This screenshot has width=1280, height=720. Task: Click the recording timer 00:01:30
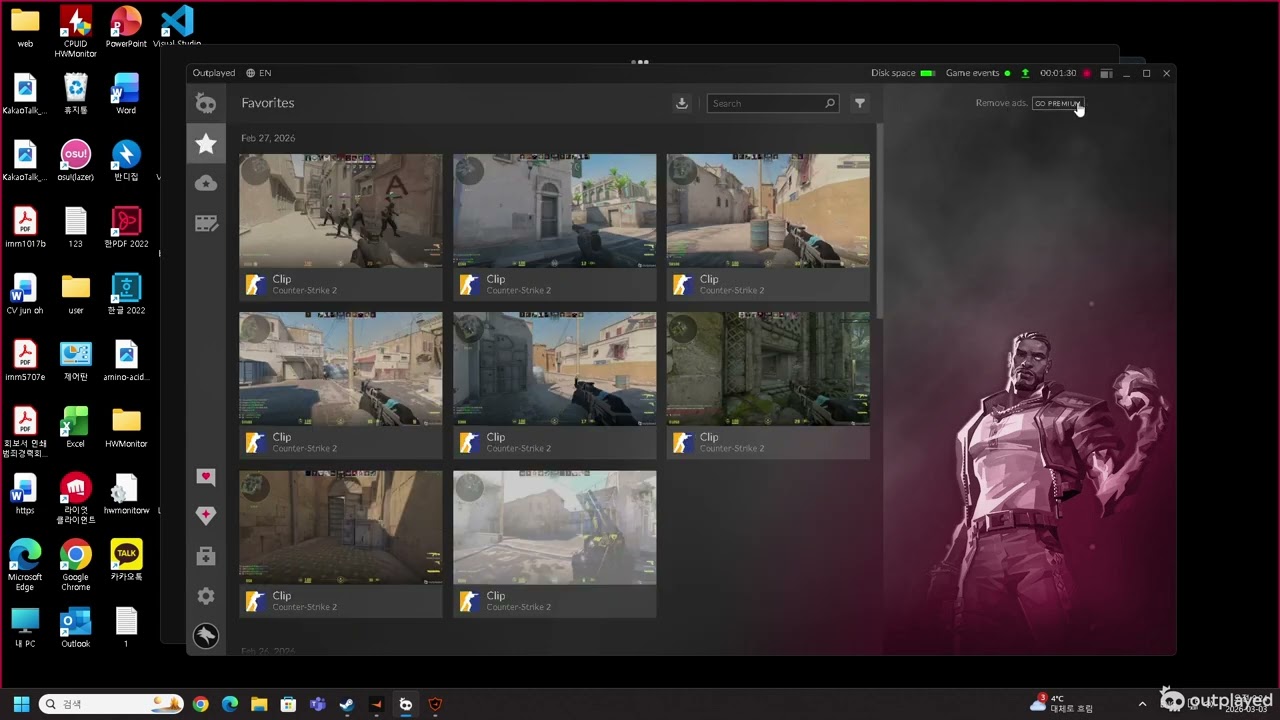(1058, 73)
